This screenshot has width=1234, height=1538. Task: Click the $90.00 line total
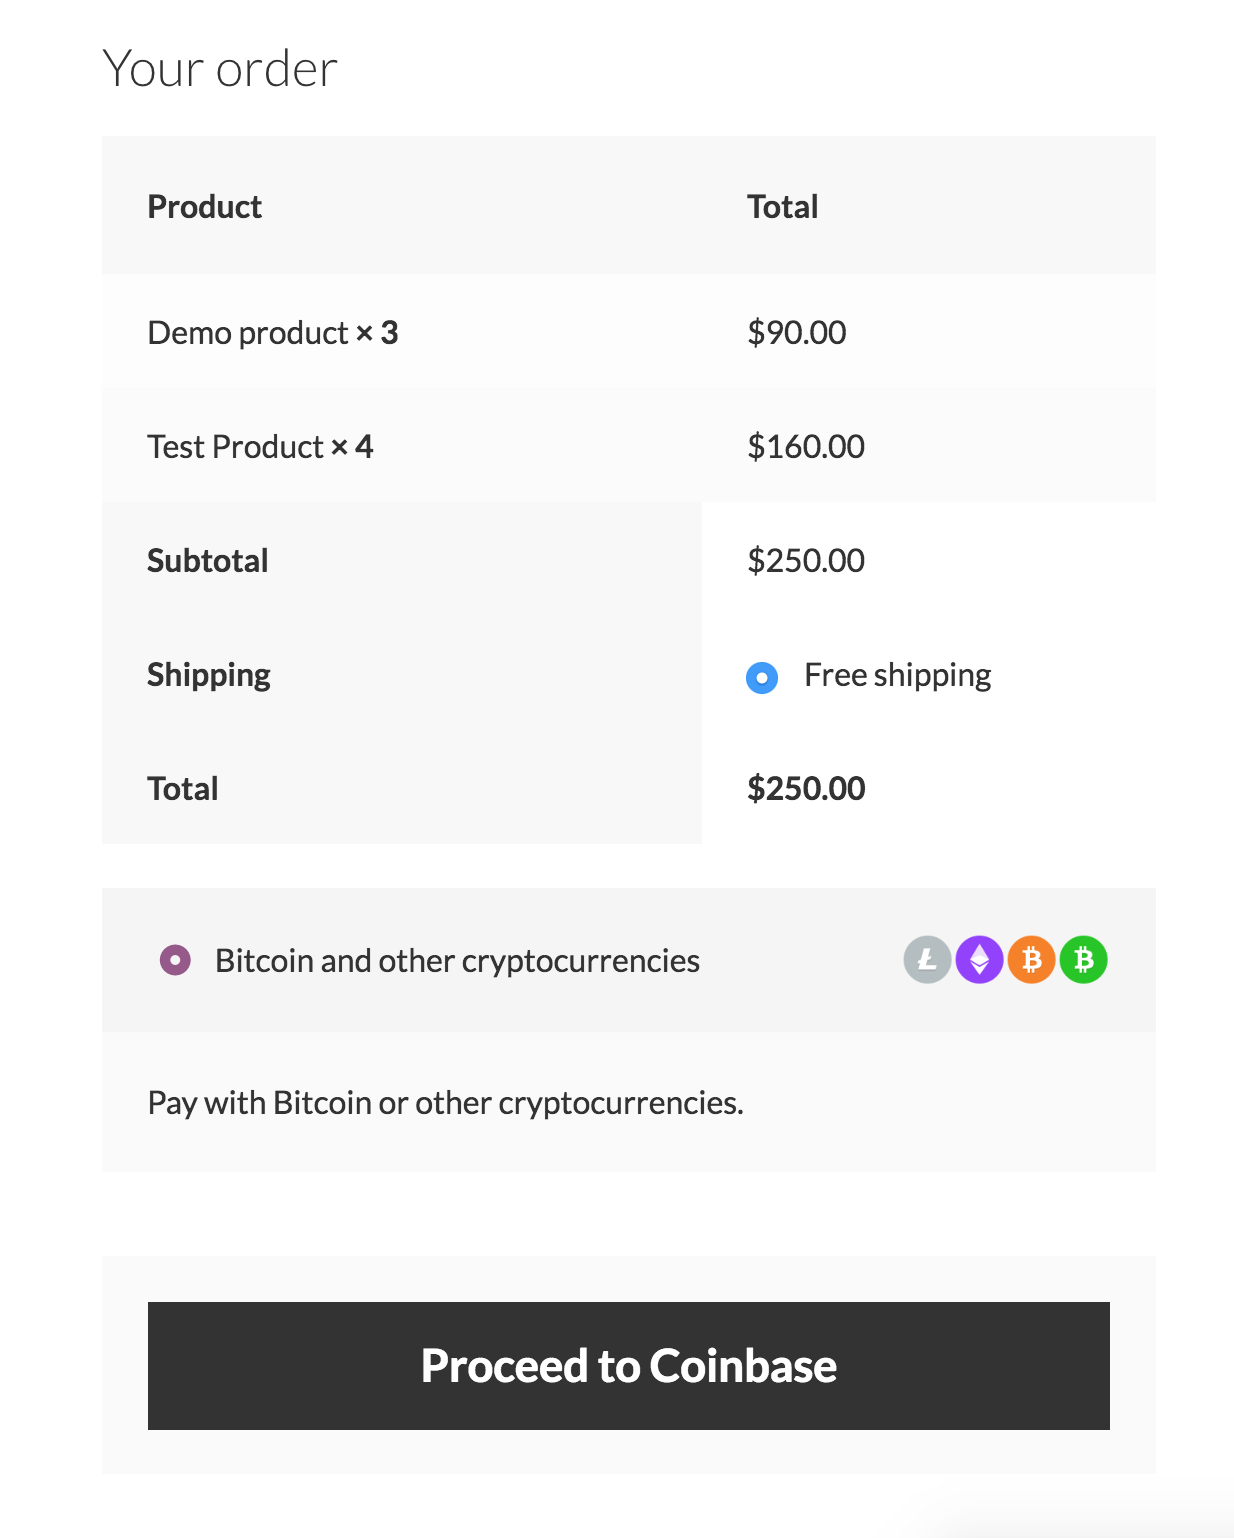(x=796, y=333)
